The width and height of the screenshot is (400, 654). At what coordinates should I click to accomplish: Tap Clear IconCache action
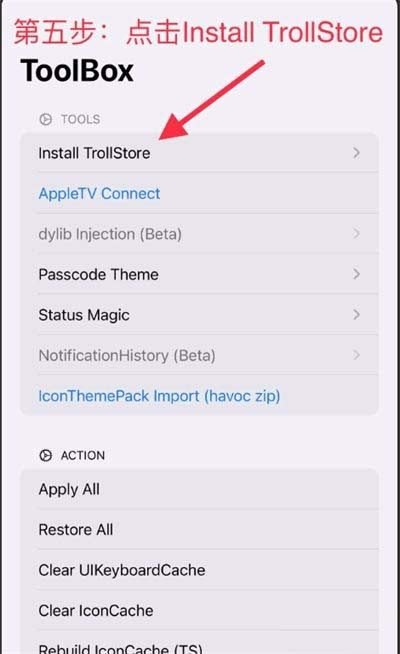(x=199, y=611)
